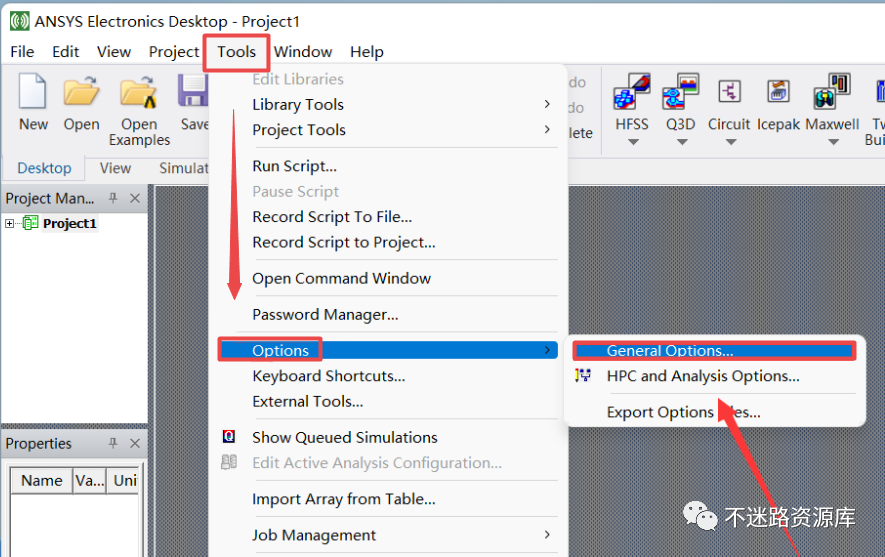Pin the Project Manager panel
The height and width of the screenshot is (557, 885).
113,198
